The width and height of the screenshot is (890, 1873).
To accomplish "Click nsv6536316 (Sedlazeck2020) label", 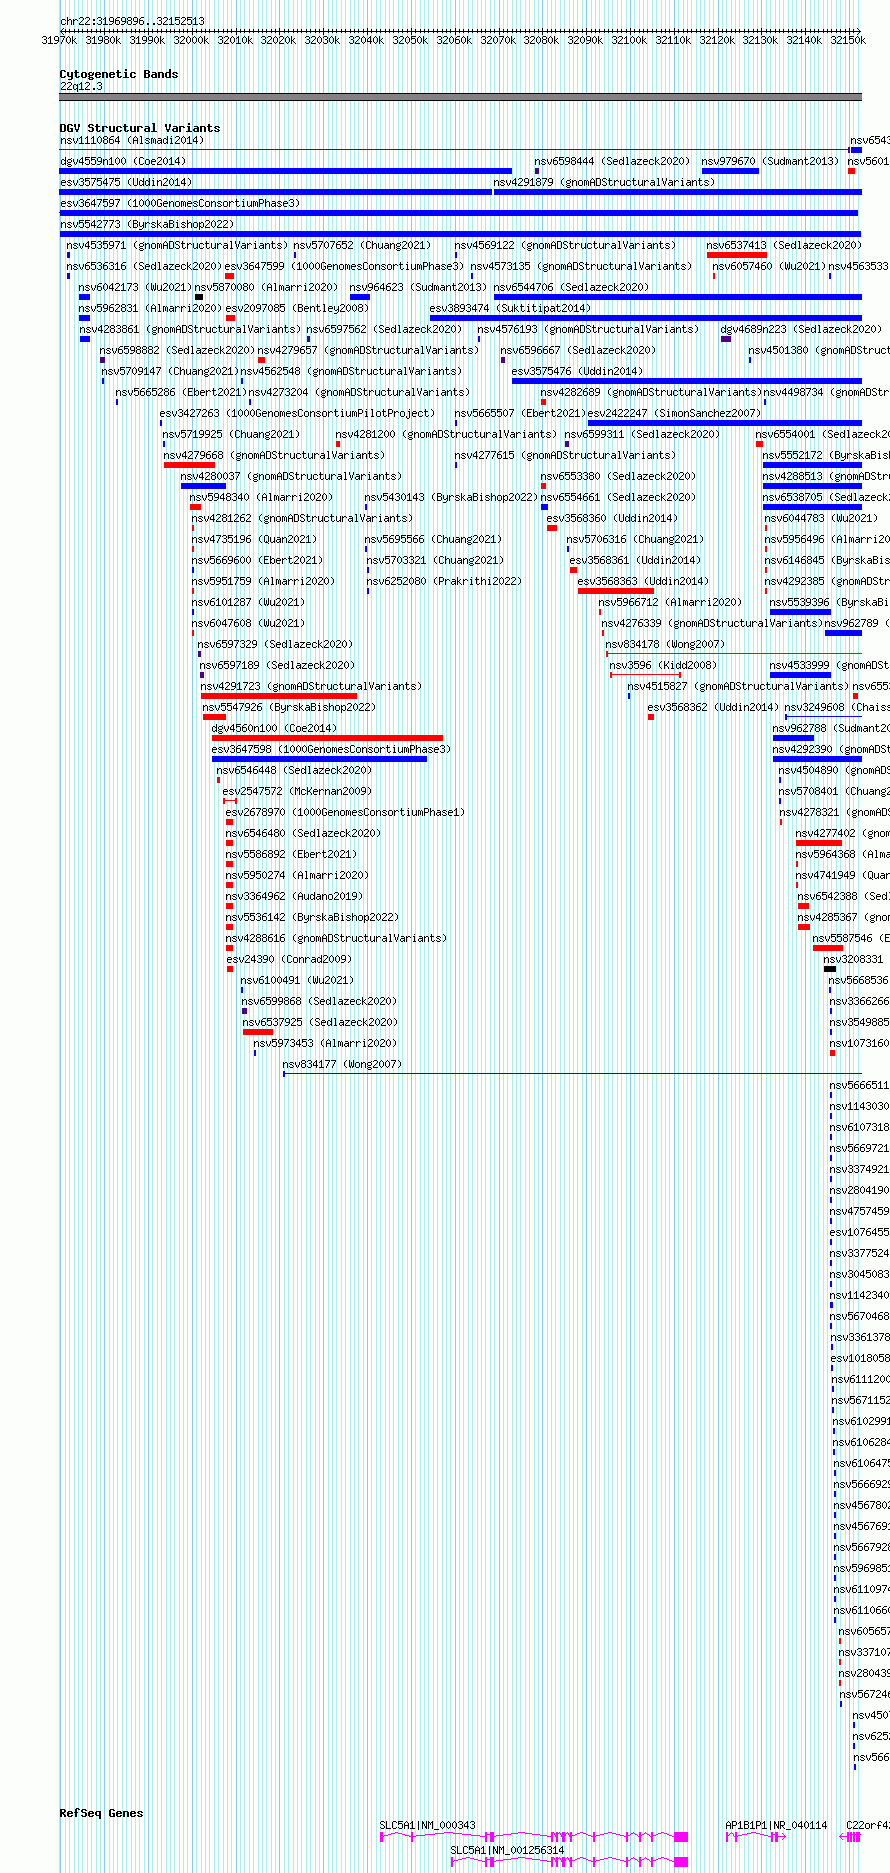I will [x=144, y=266].
